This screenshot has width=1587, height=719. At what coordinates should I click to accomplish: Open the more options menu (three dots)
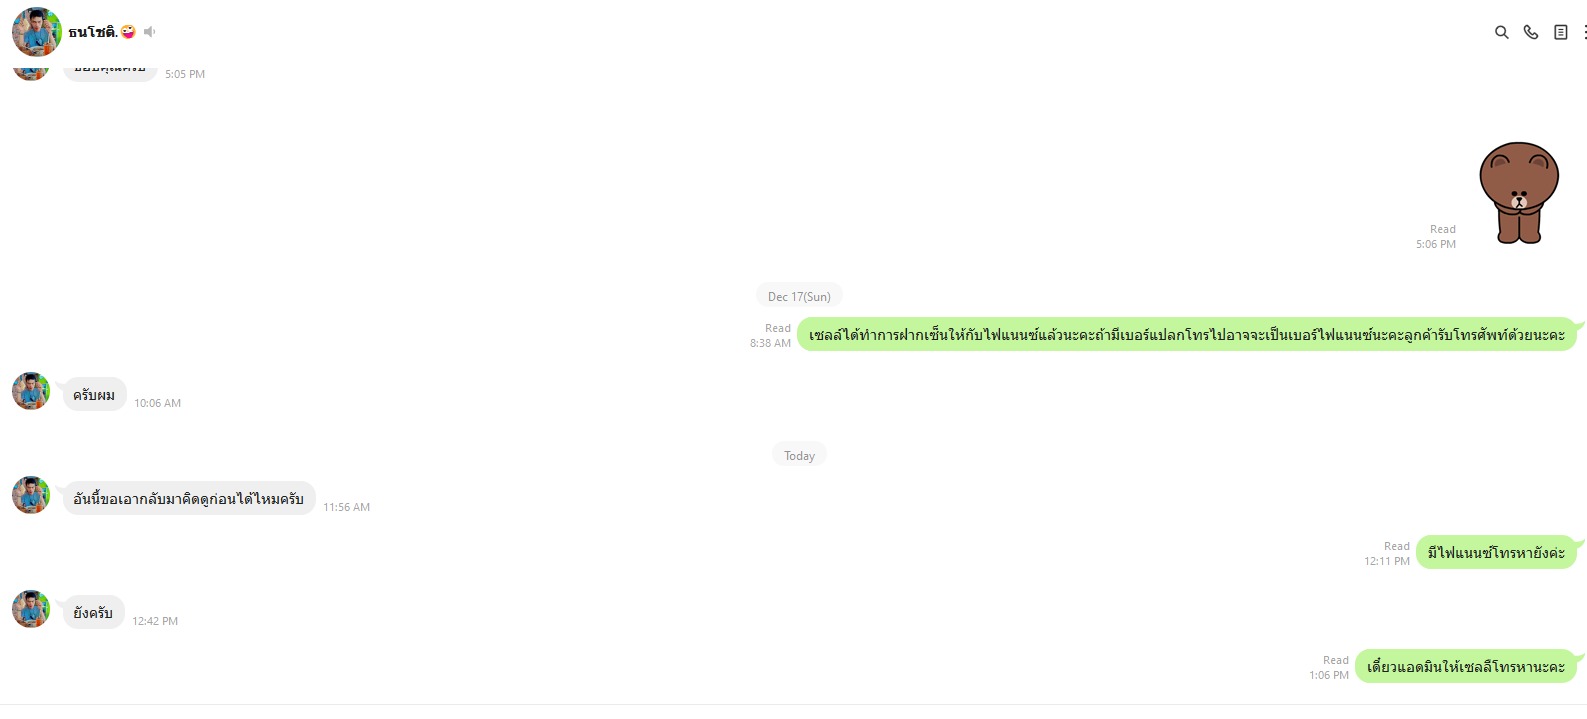point(1584,32)
